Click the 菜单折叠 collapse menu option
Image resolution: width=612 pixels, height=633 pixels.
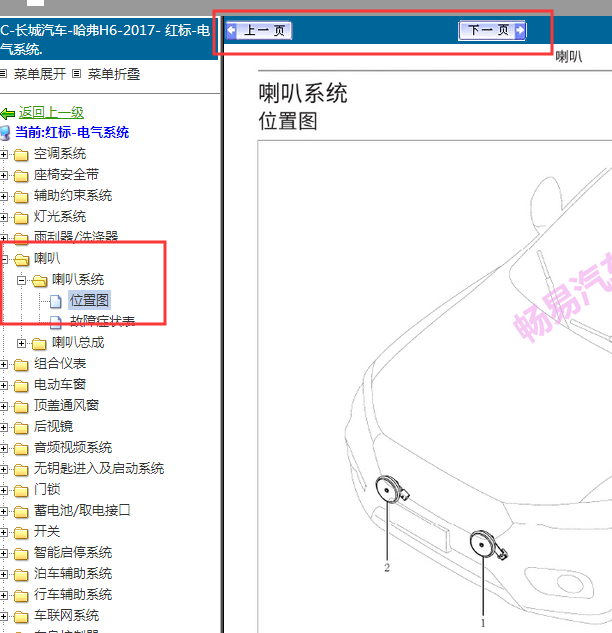(114, 74)
